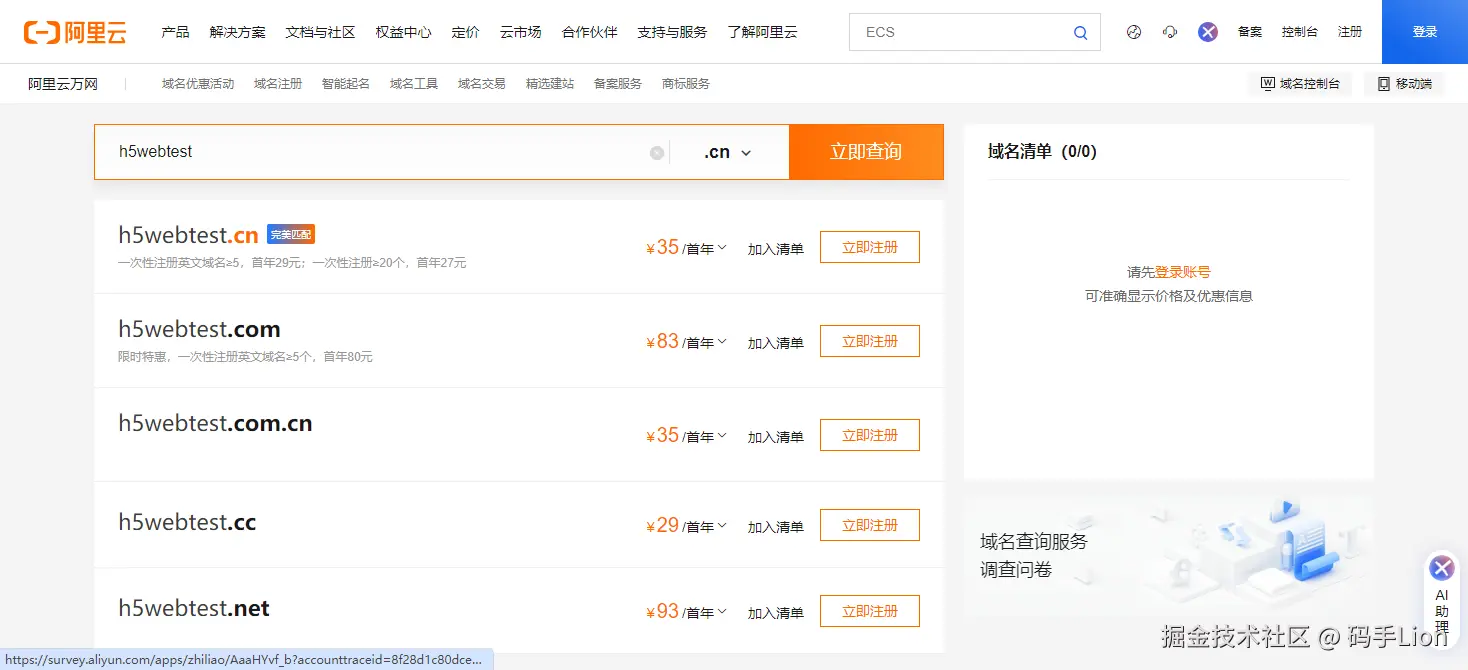Open the 移动端 button

1405,84
